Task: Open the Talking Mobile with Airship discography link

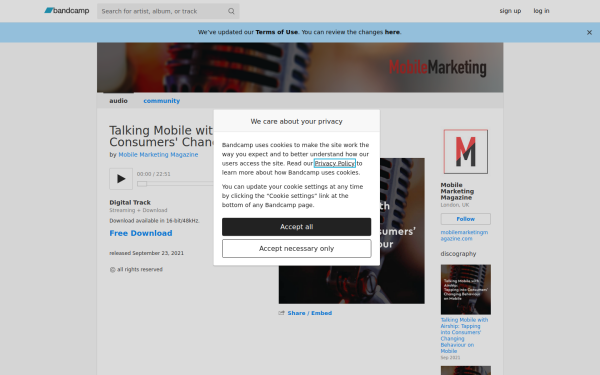Action: pyautogui.click(x=464, y=335)
